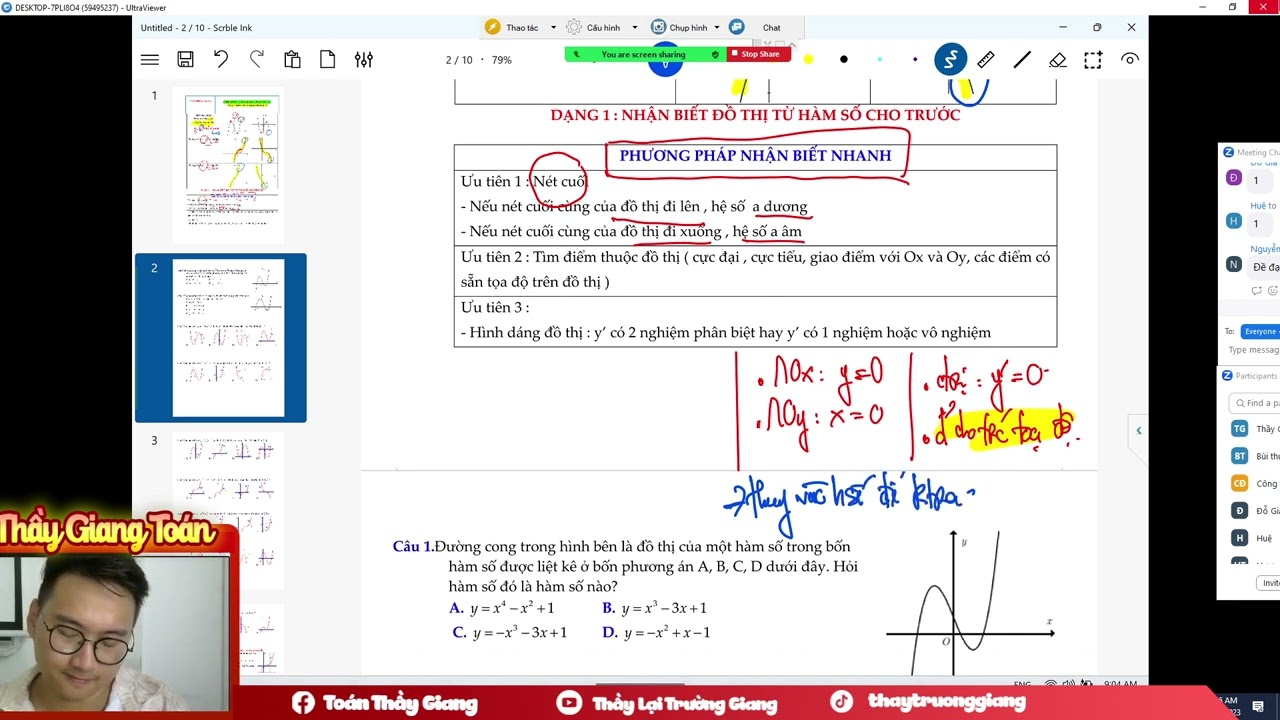1280x720 pixels.
Task: Click heading PHƯƠNG PHÁP NHẬN BIẾT NHANH
Action: pos(755,155)
